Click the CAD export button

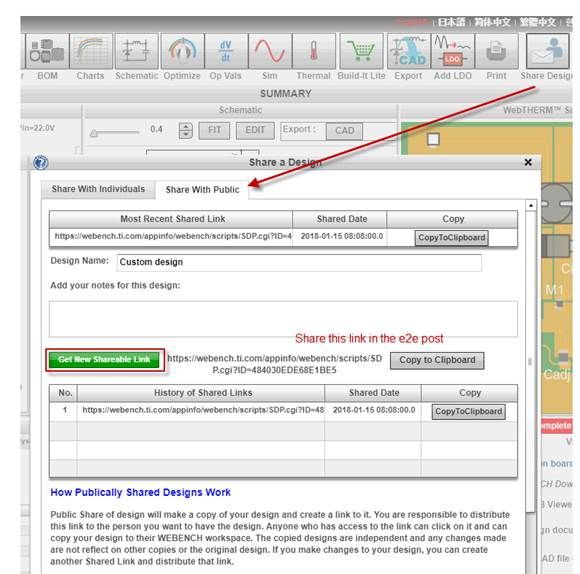pyautogui.click(x=344, y=131)
